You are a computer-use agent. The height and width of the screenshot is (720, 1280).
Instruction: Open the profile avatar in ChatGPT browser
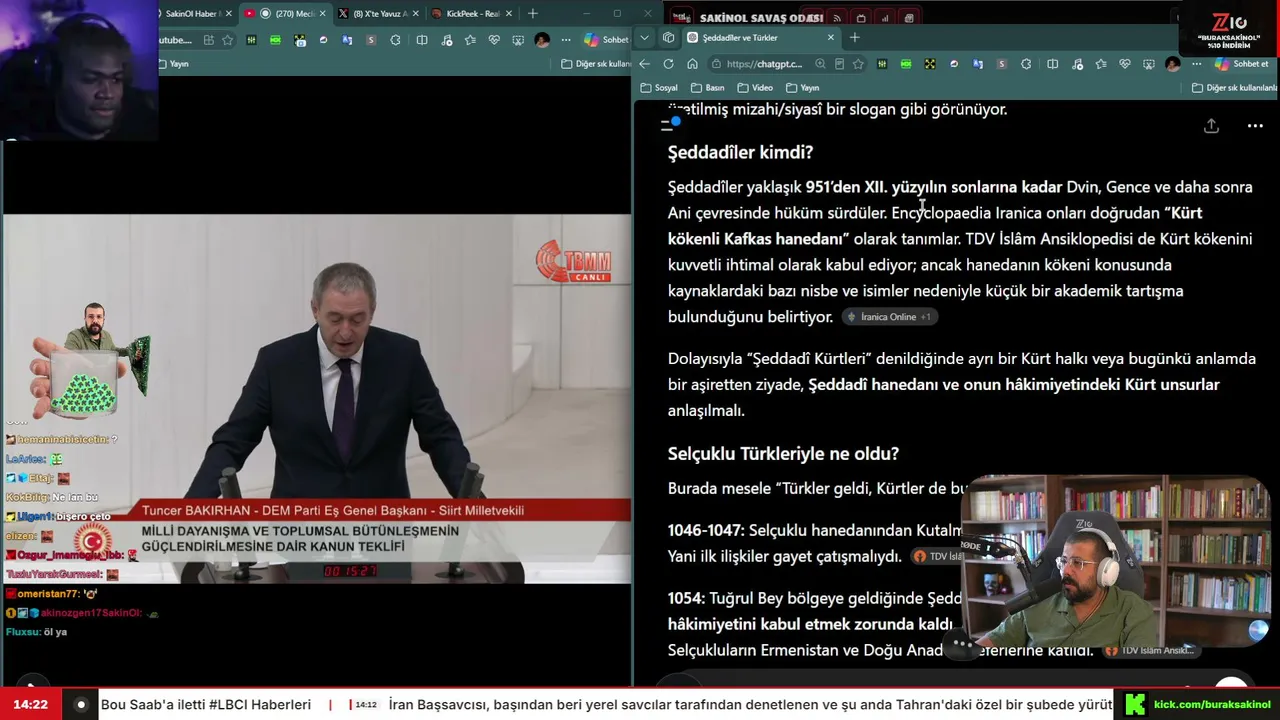[1173, 64]
